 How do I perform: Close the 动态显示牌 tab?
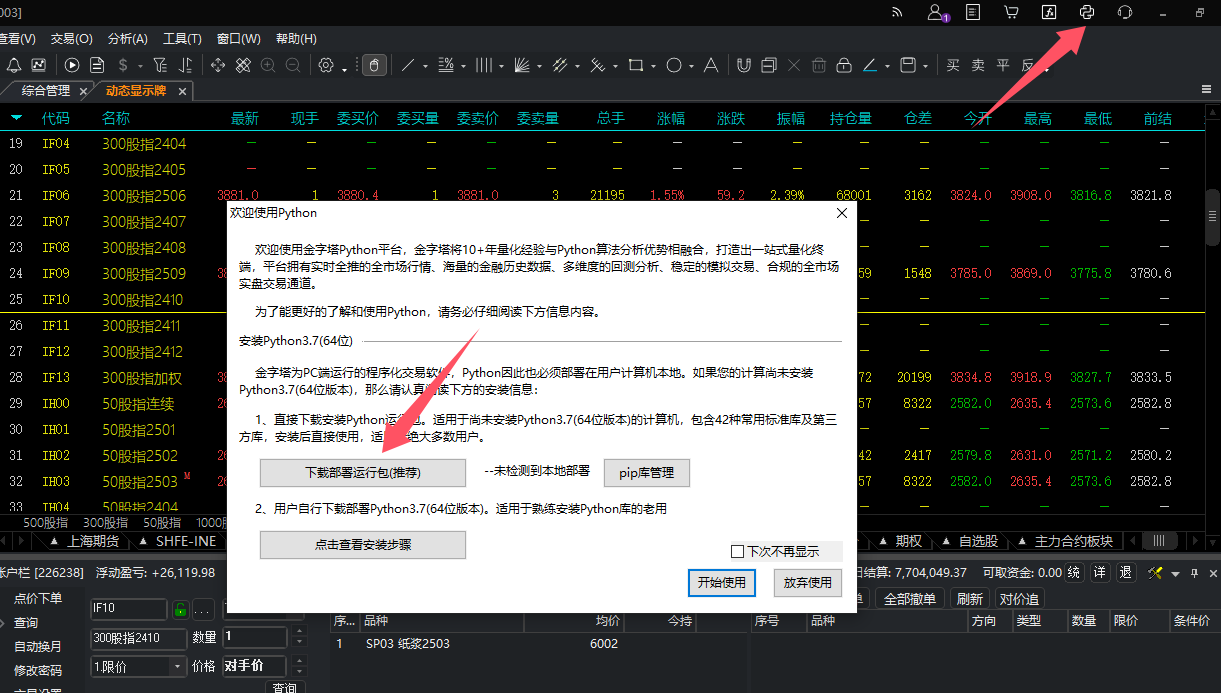pyautogui.click(x=182, y=91)
